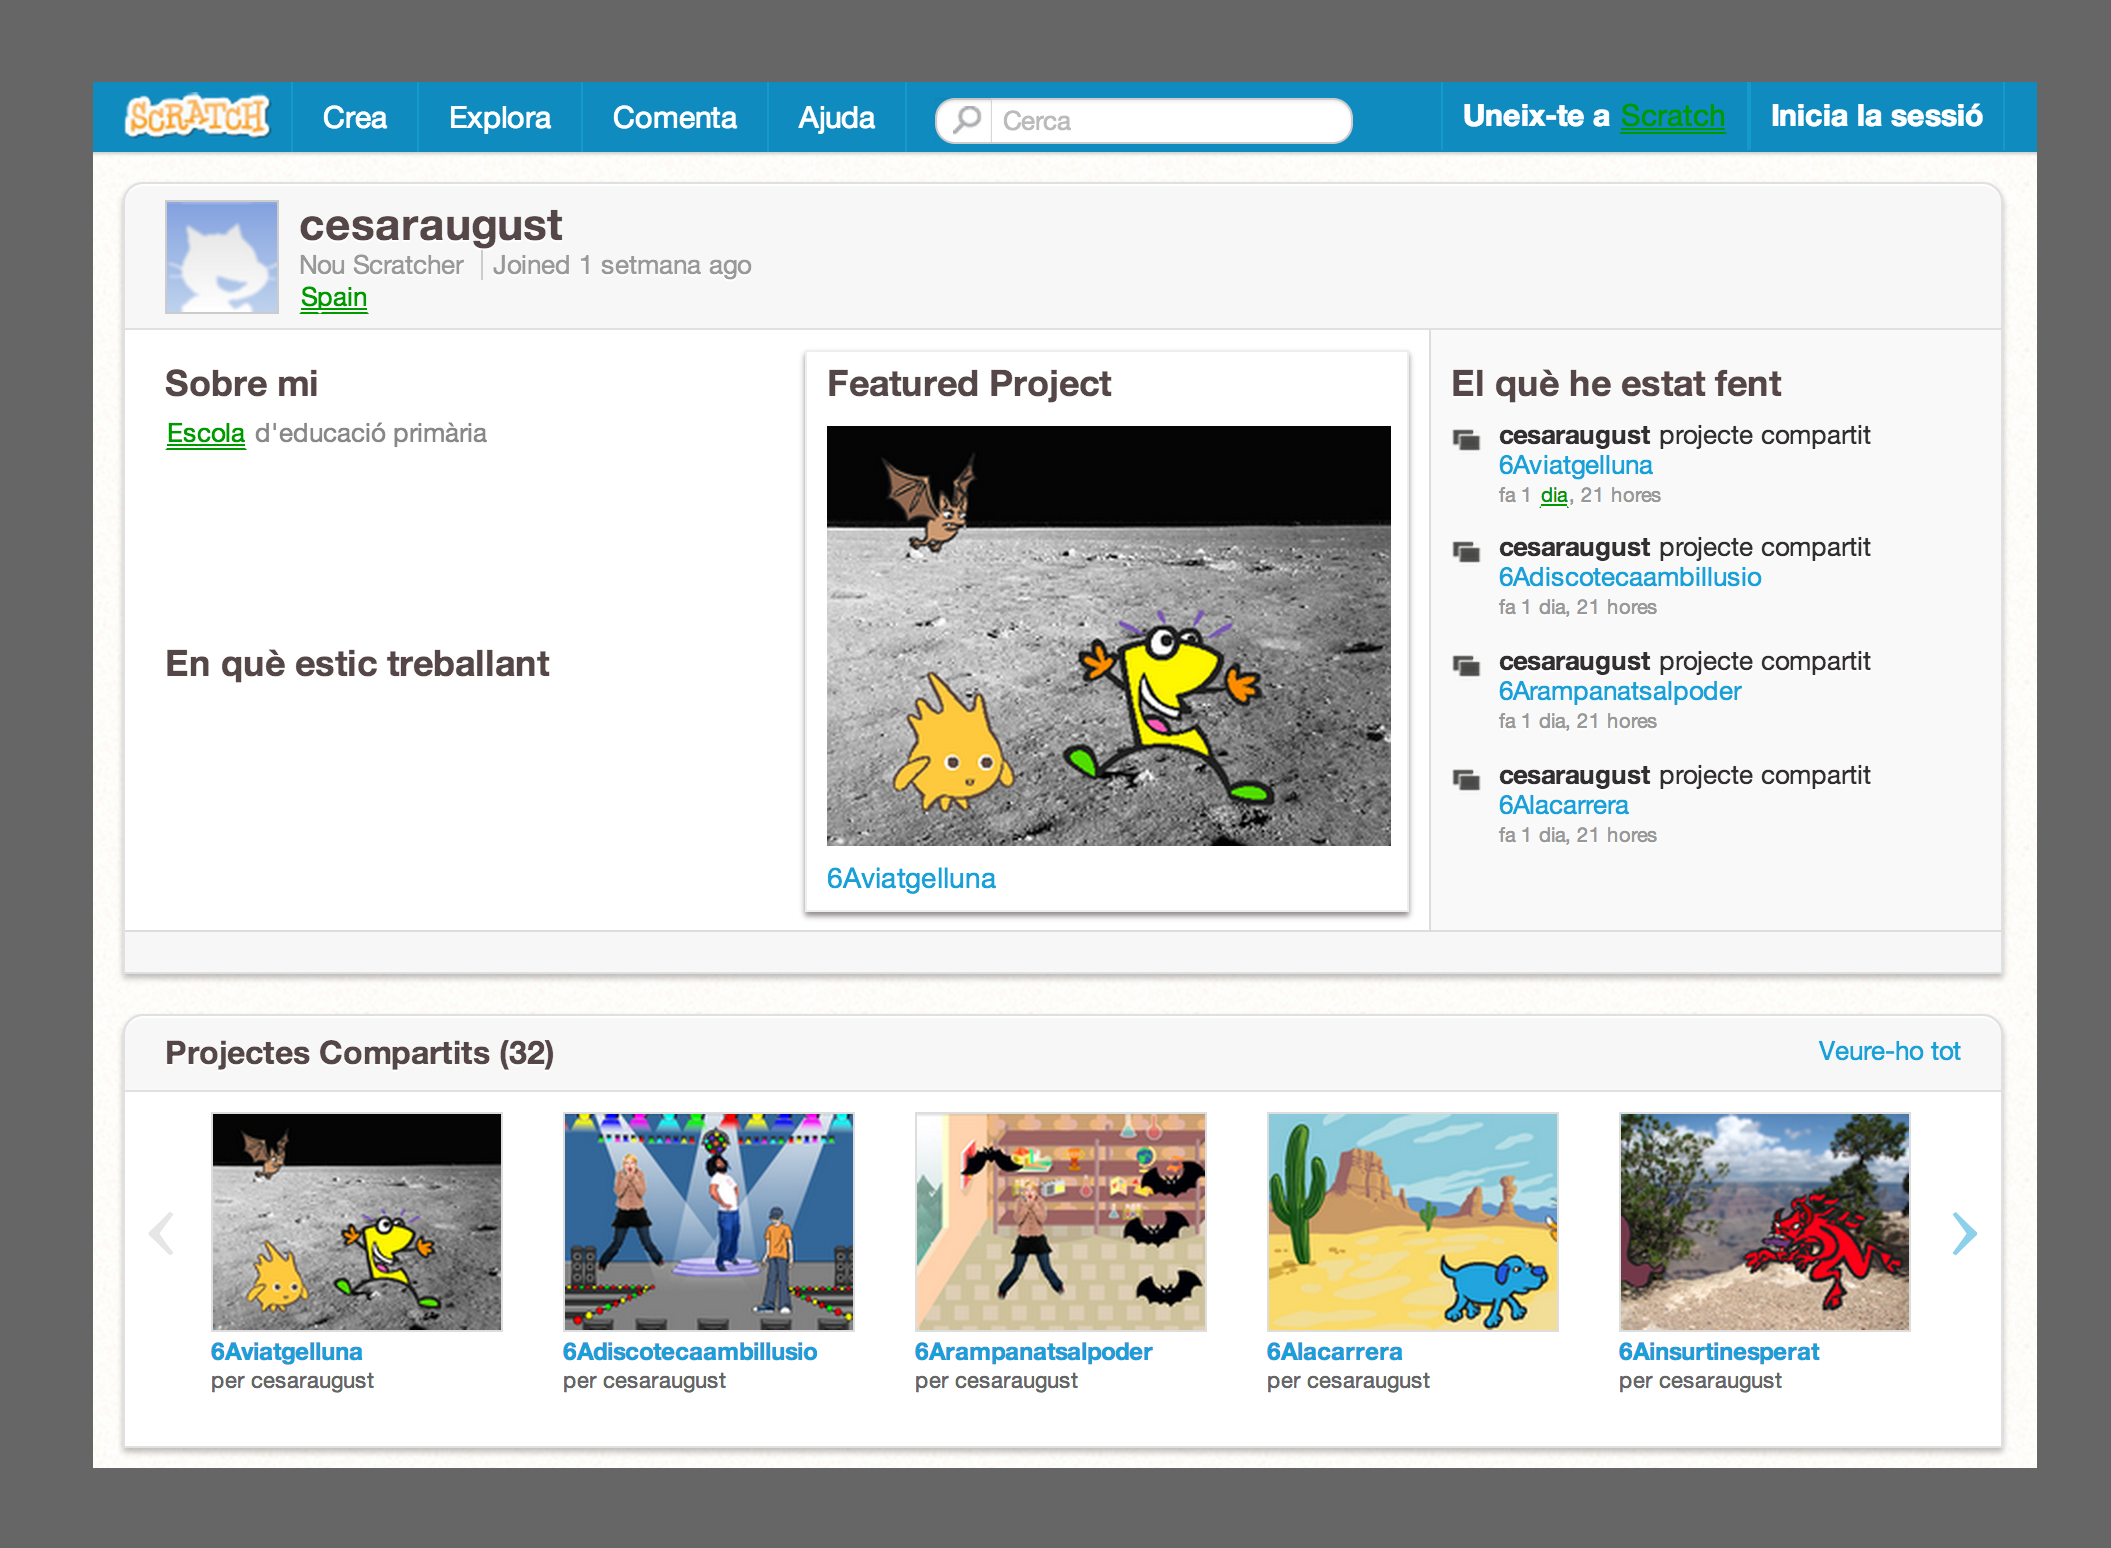Select Comenta in the top navigation
This screenshot has width=2111, height=1548.
tap(674, 118)
